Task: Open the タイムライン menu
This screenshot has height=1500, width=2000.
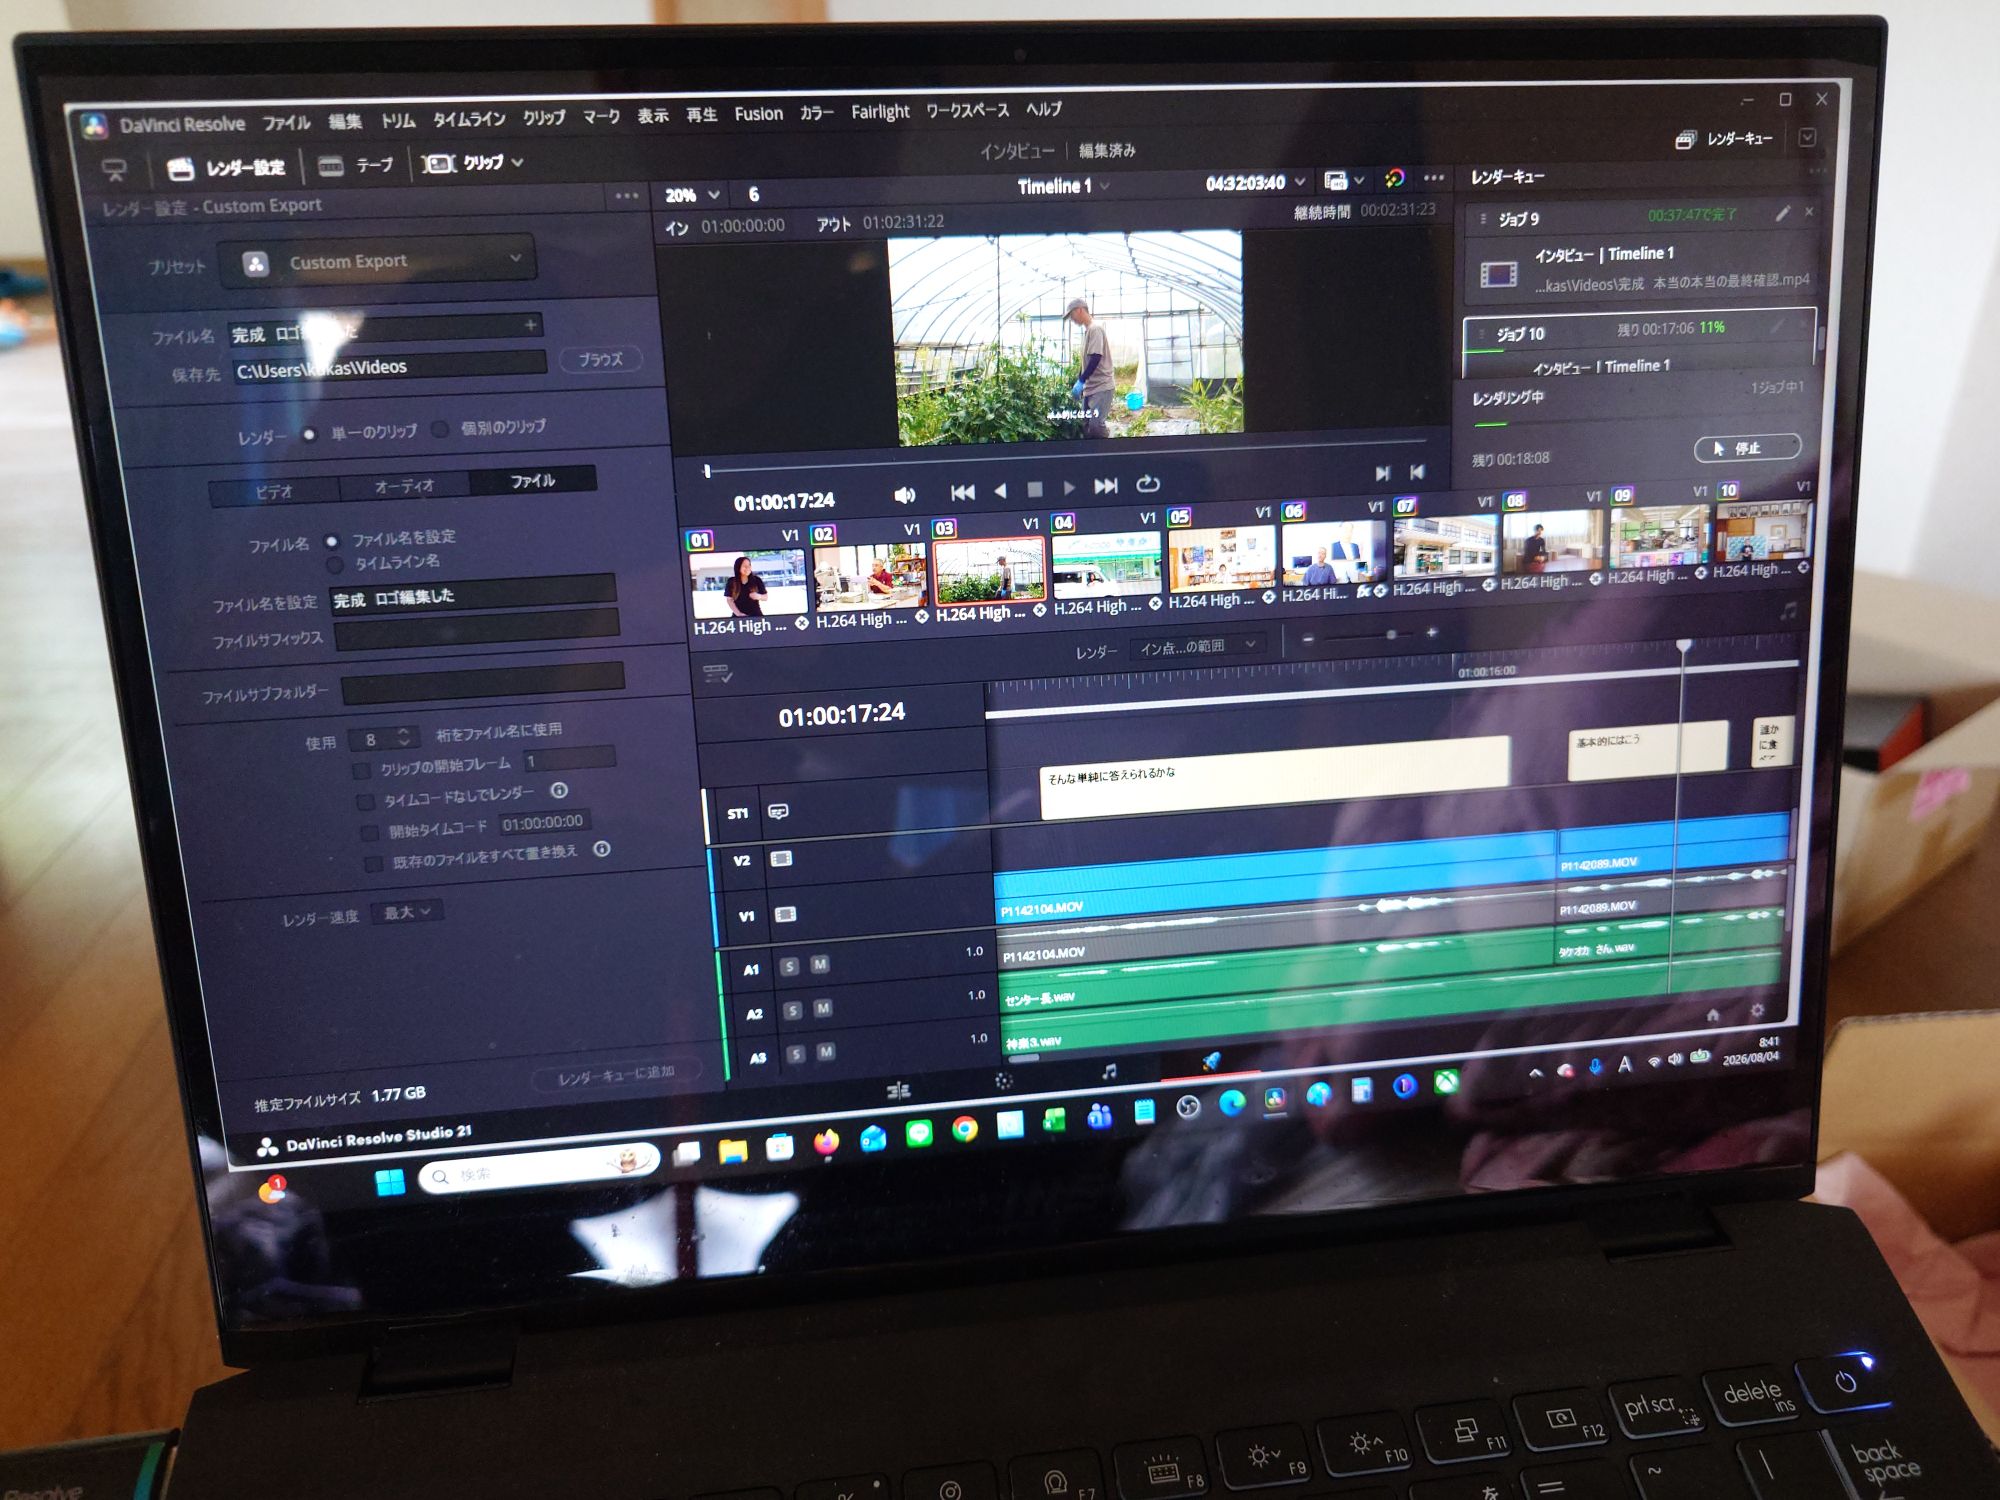Action: pyautogui.click(x=469, y=119)
